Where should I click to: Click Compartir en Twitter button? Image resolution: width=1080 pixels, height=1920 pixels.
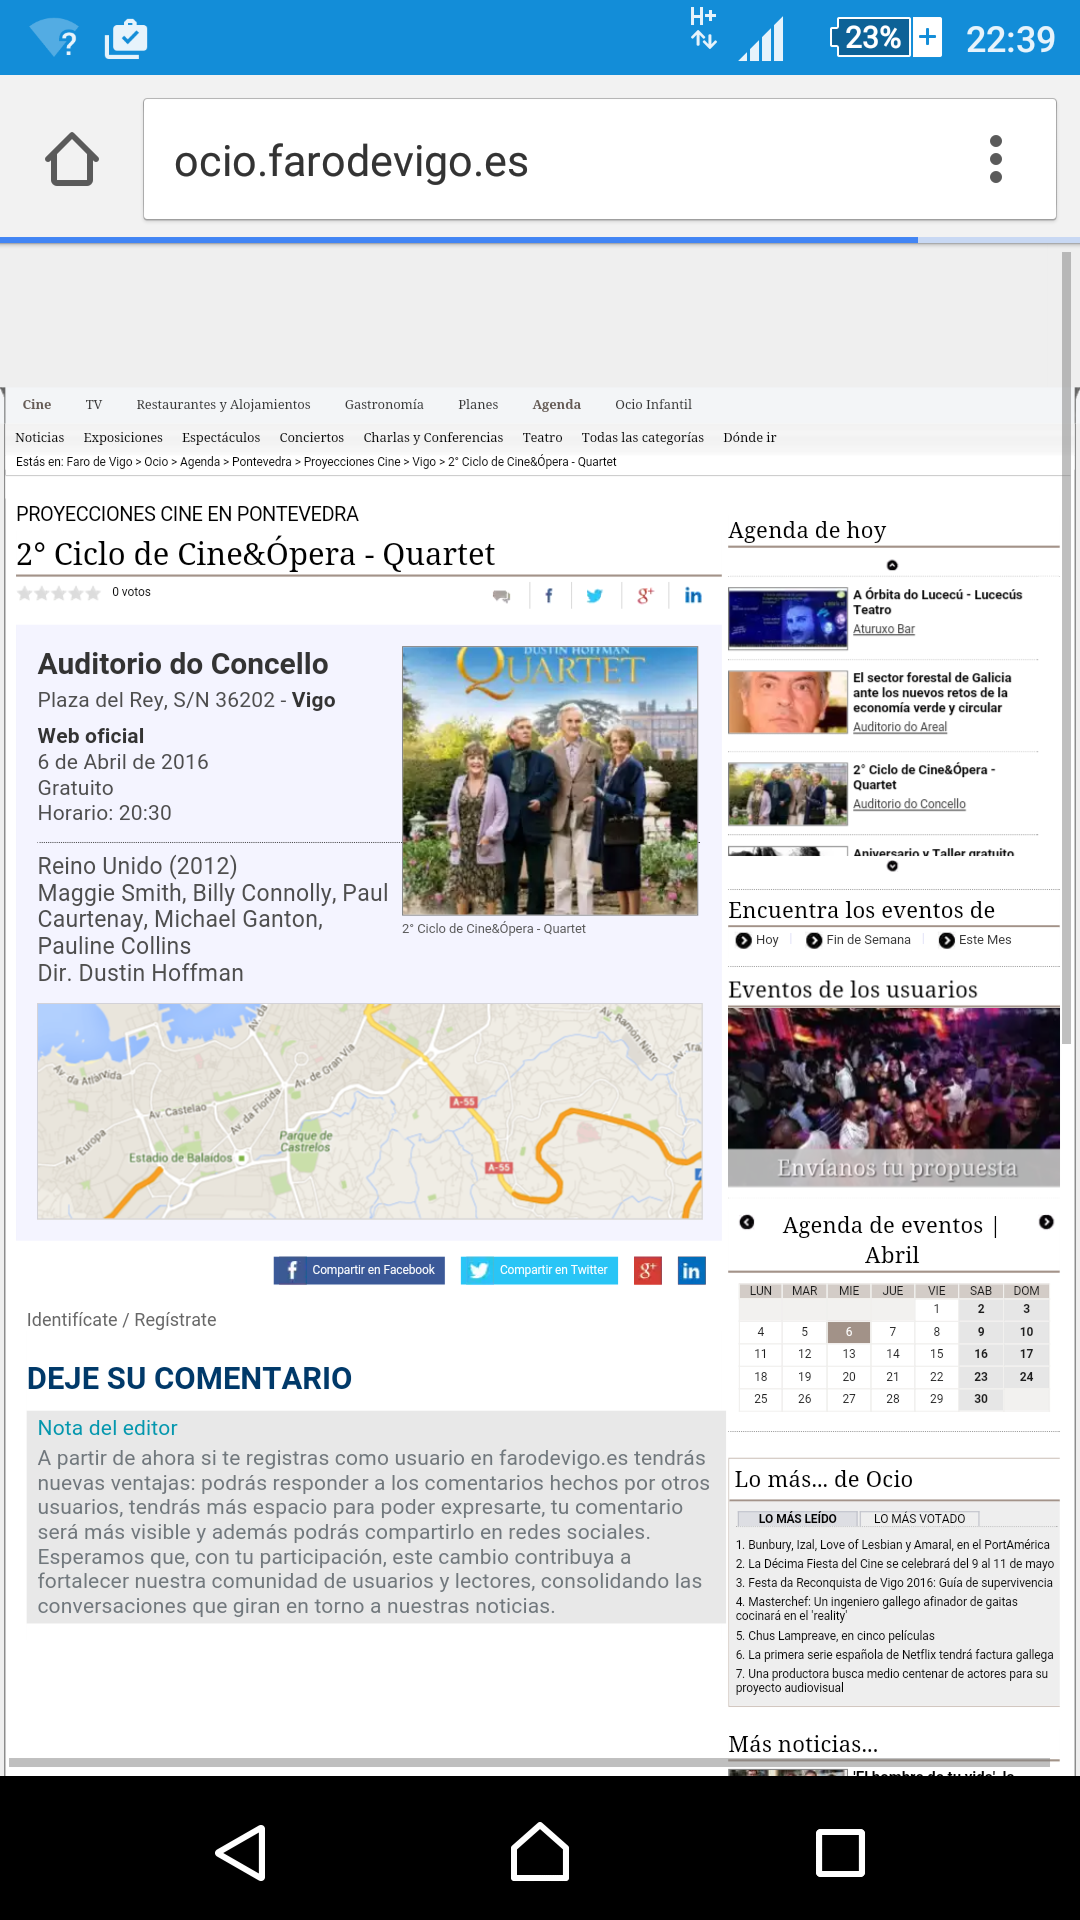click(539, 1270)
